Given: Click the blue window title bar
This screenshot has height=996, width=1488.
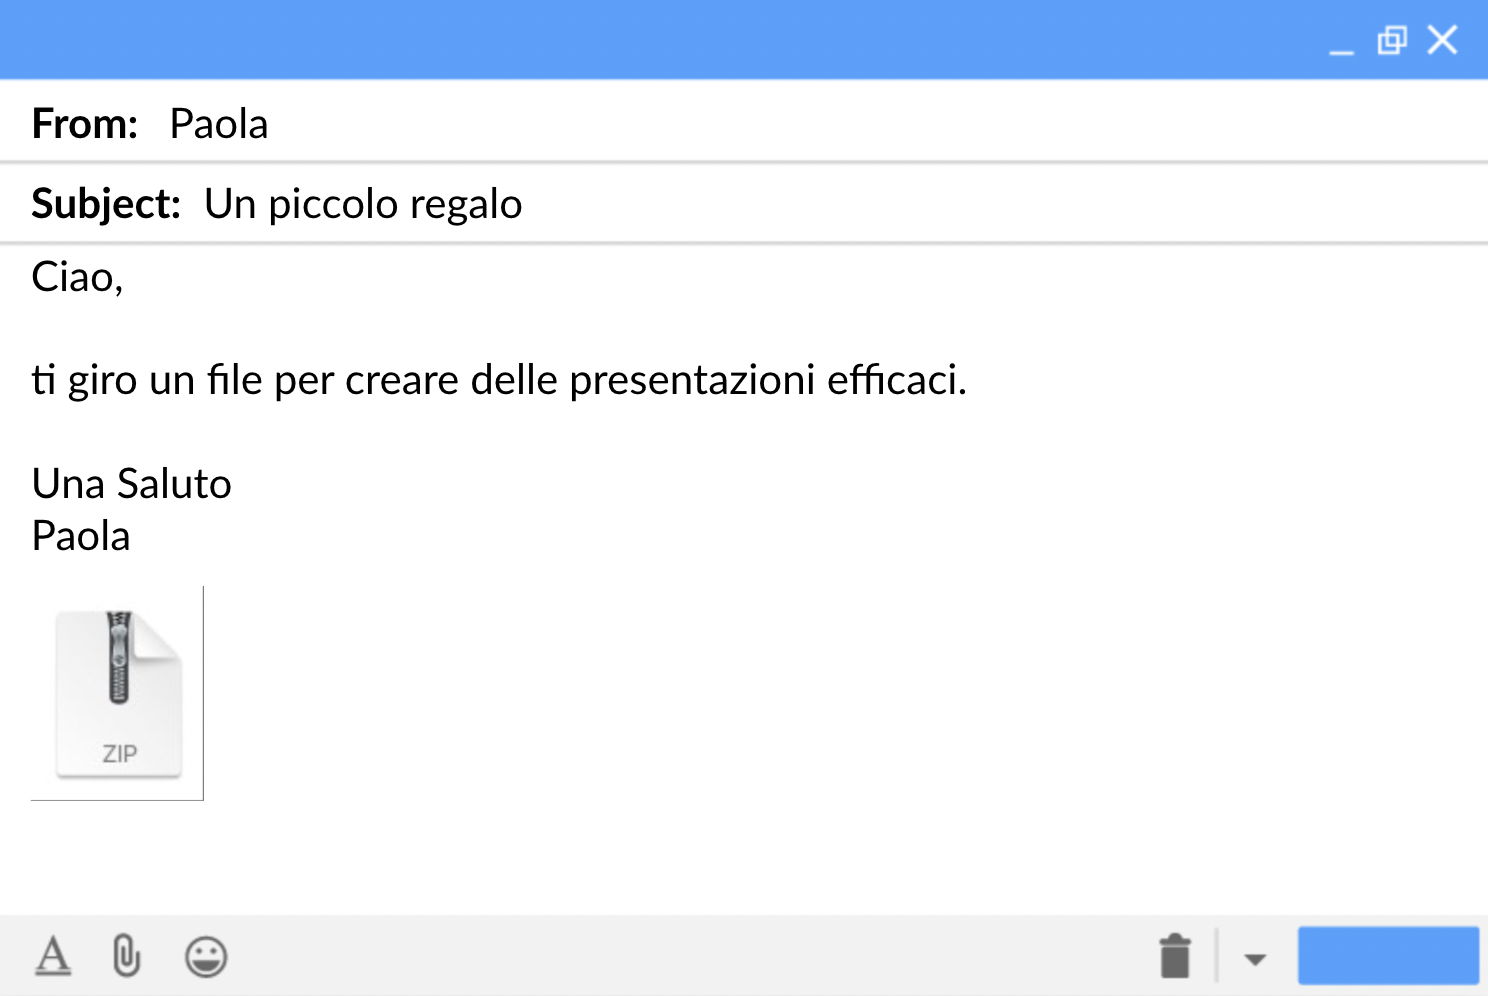Looking at the screenshot, I should click(x=660, y=40).
